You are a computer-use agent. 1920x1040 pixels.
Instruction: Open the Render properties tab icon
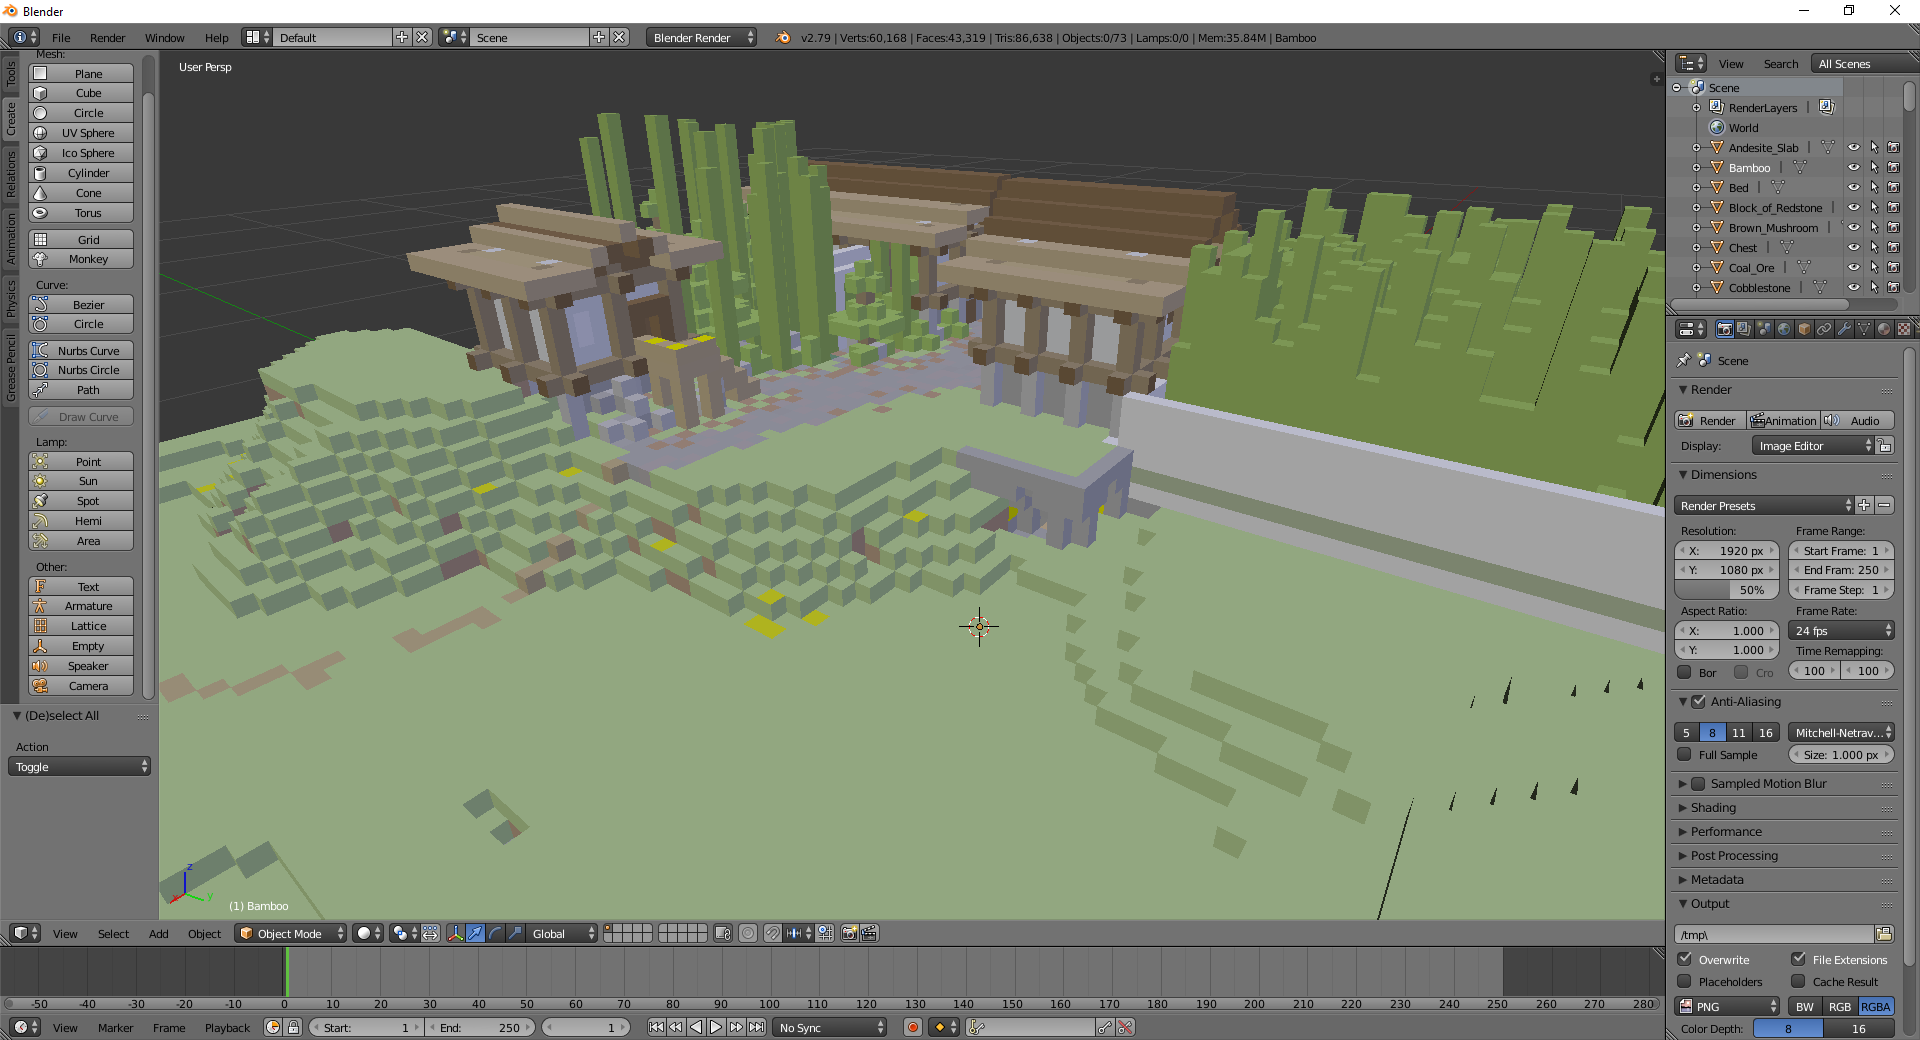[x=1724, y=329]
